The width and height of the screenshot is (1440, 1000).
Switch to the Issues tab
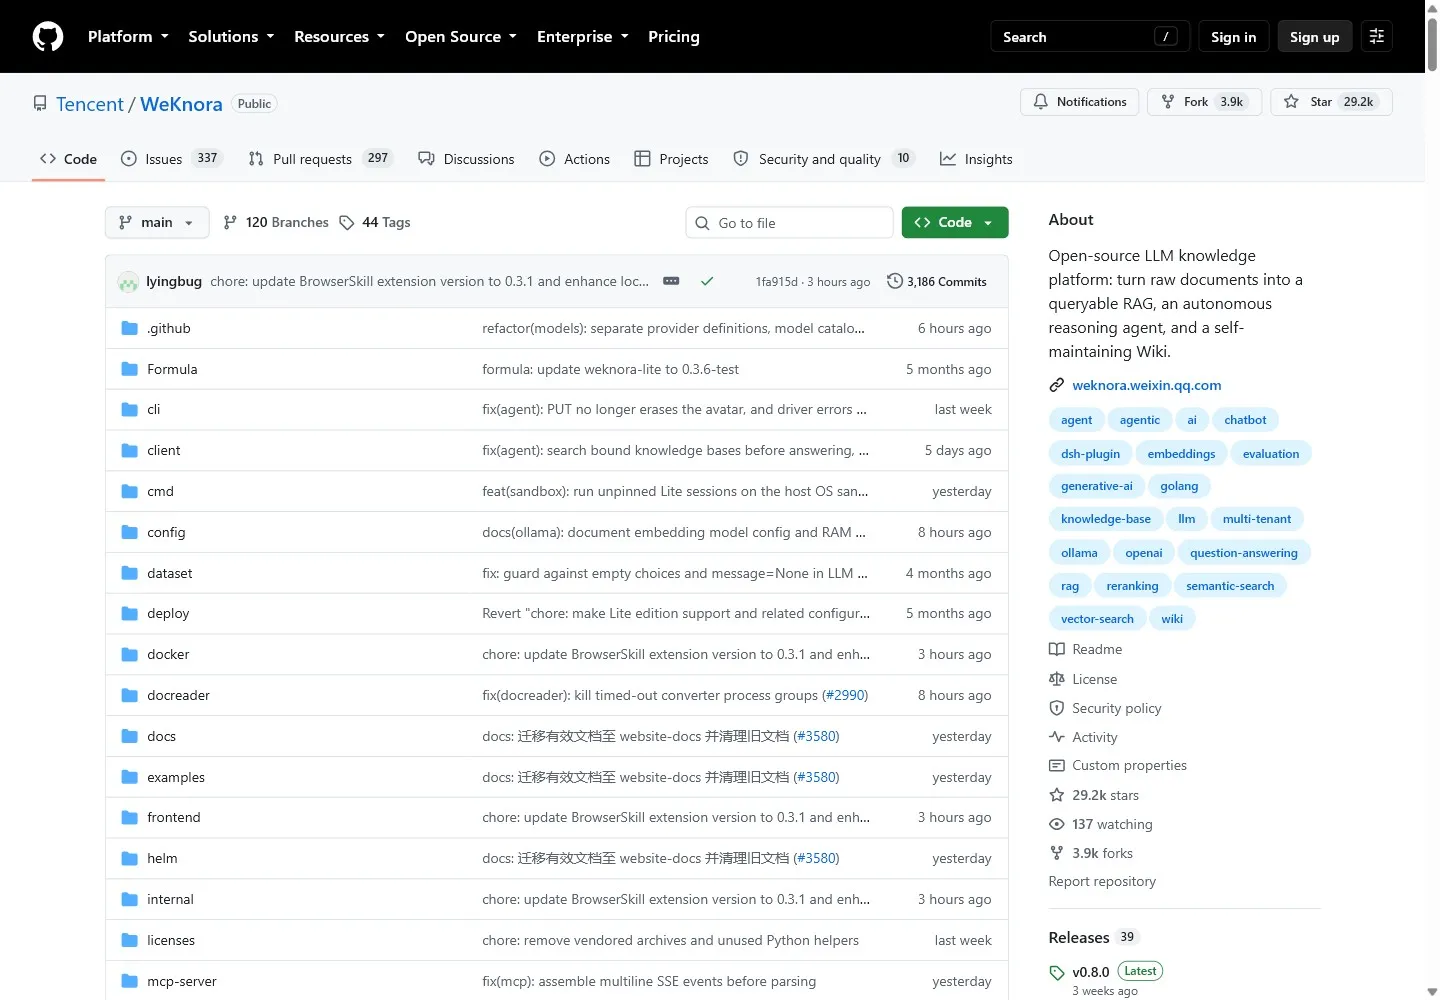tap(170, 159)
